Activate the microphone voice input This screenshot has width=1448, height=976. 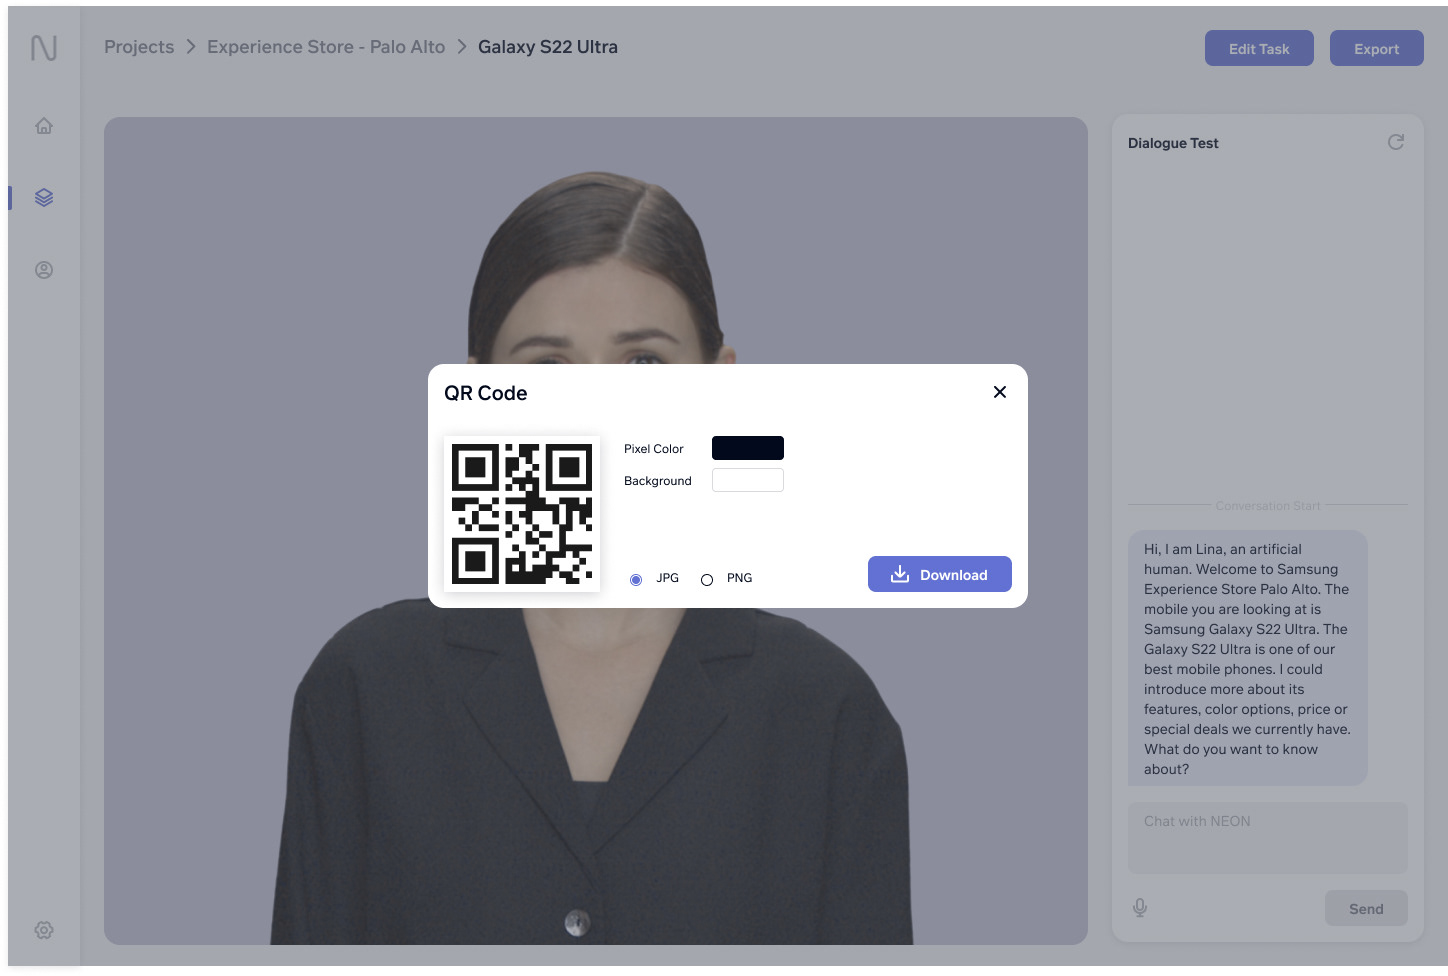click(1140, 908)
